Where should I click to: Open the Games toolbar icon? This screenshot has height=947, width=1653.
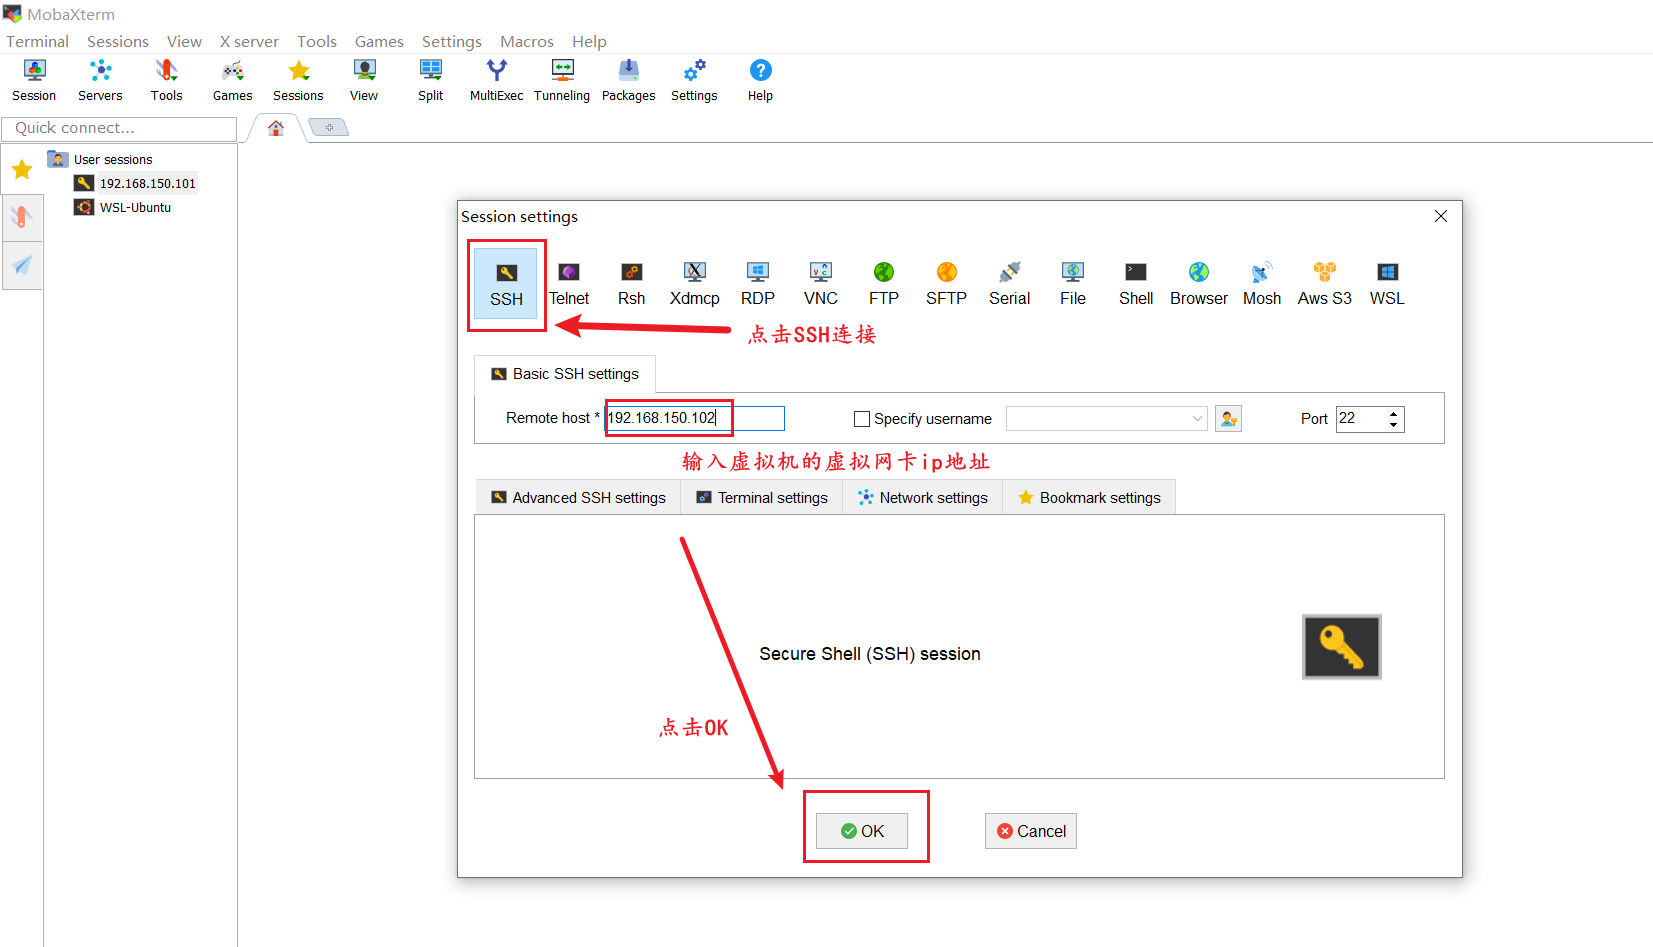click(x=232, y=80)
